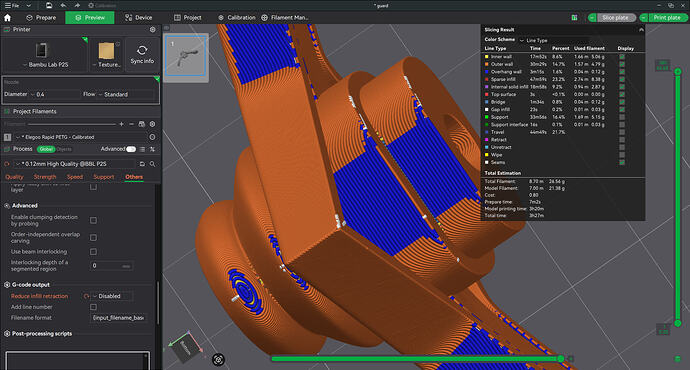Click the Post-processing scripts text box
Screen dimensions: 690x370
78,360
